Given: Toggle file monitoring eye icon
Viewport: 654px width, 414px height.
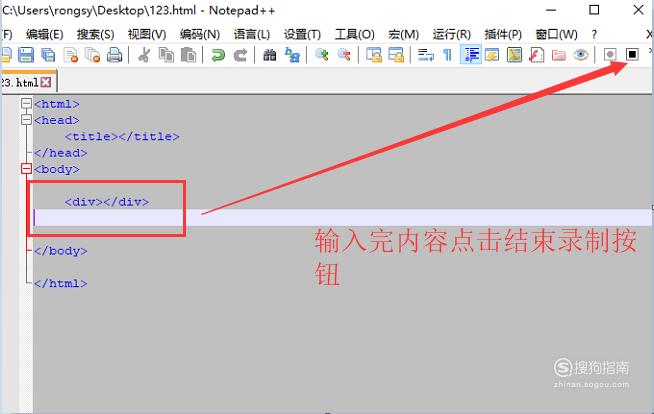Looking at the screenshot, I should coord(581,55).
